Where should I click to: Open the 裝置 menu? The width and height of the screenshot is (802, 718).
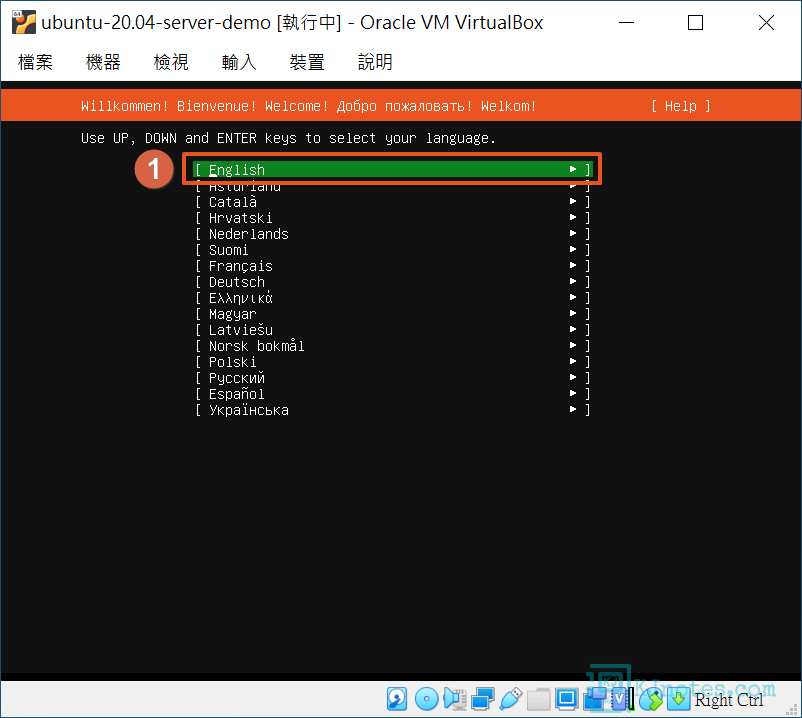point(307,62)
